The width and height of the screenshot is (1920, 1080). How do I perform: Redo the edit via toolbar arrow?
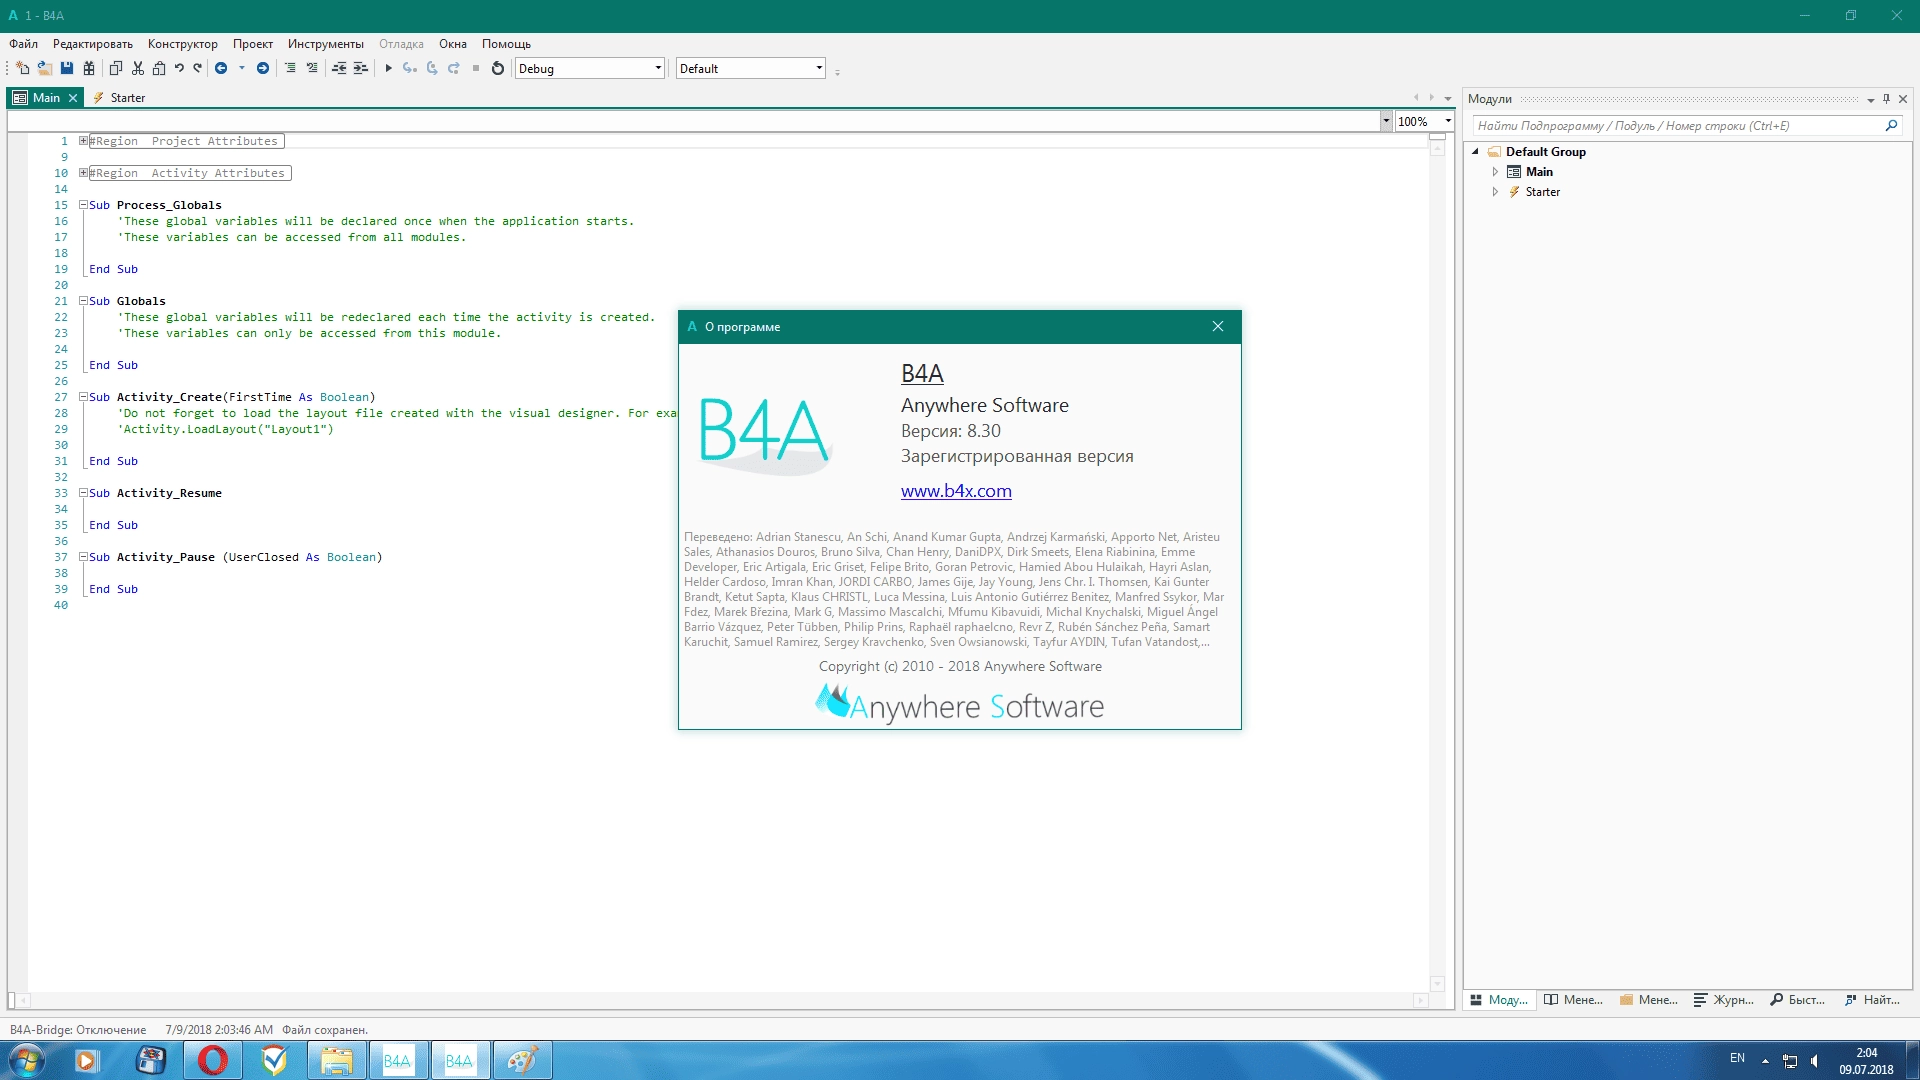(x=197, y=68)
